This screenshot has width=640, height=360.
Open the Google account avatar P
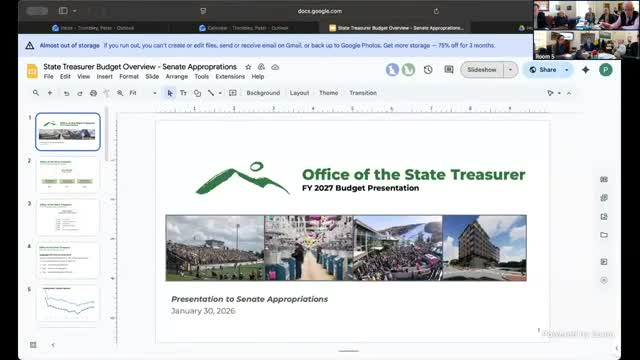point(606,70)
